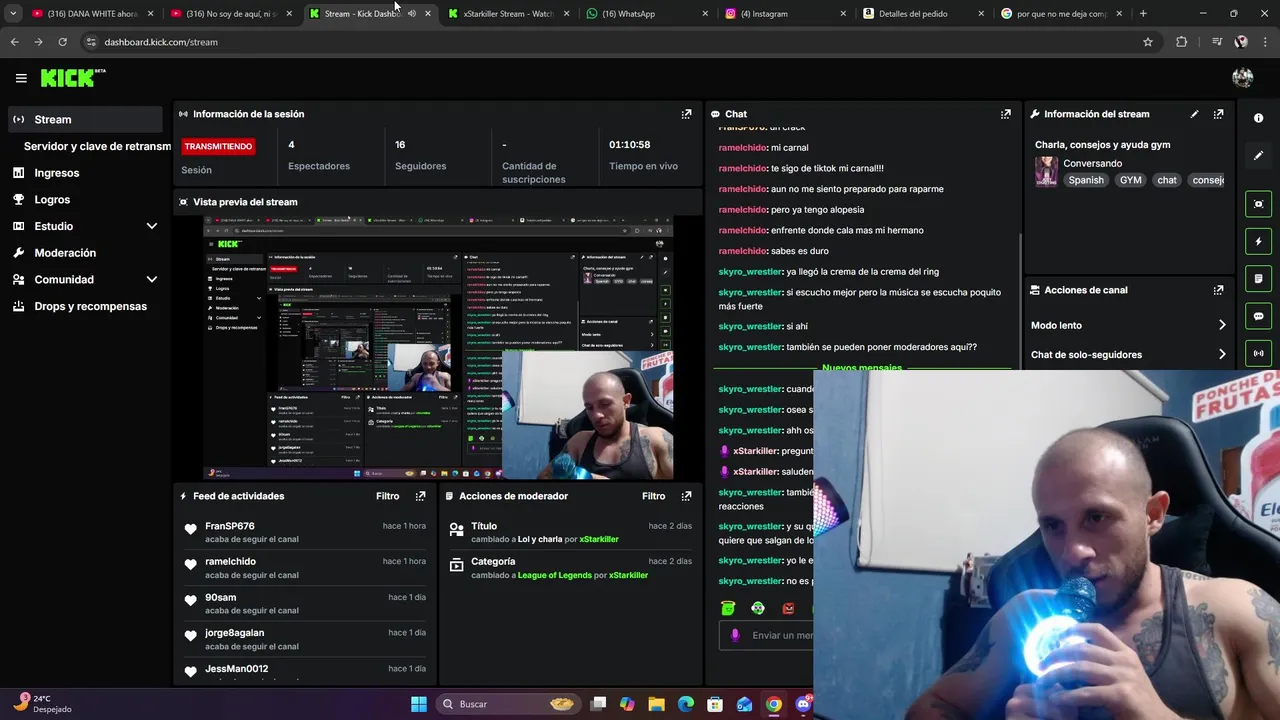Open the Chat de solo-seguidores settings arrow
Screen dimensions: 1280x720
tap(1222, 354)
